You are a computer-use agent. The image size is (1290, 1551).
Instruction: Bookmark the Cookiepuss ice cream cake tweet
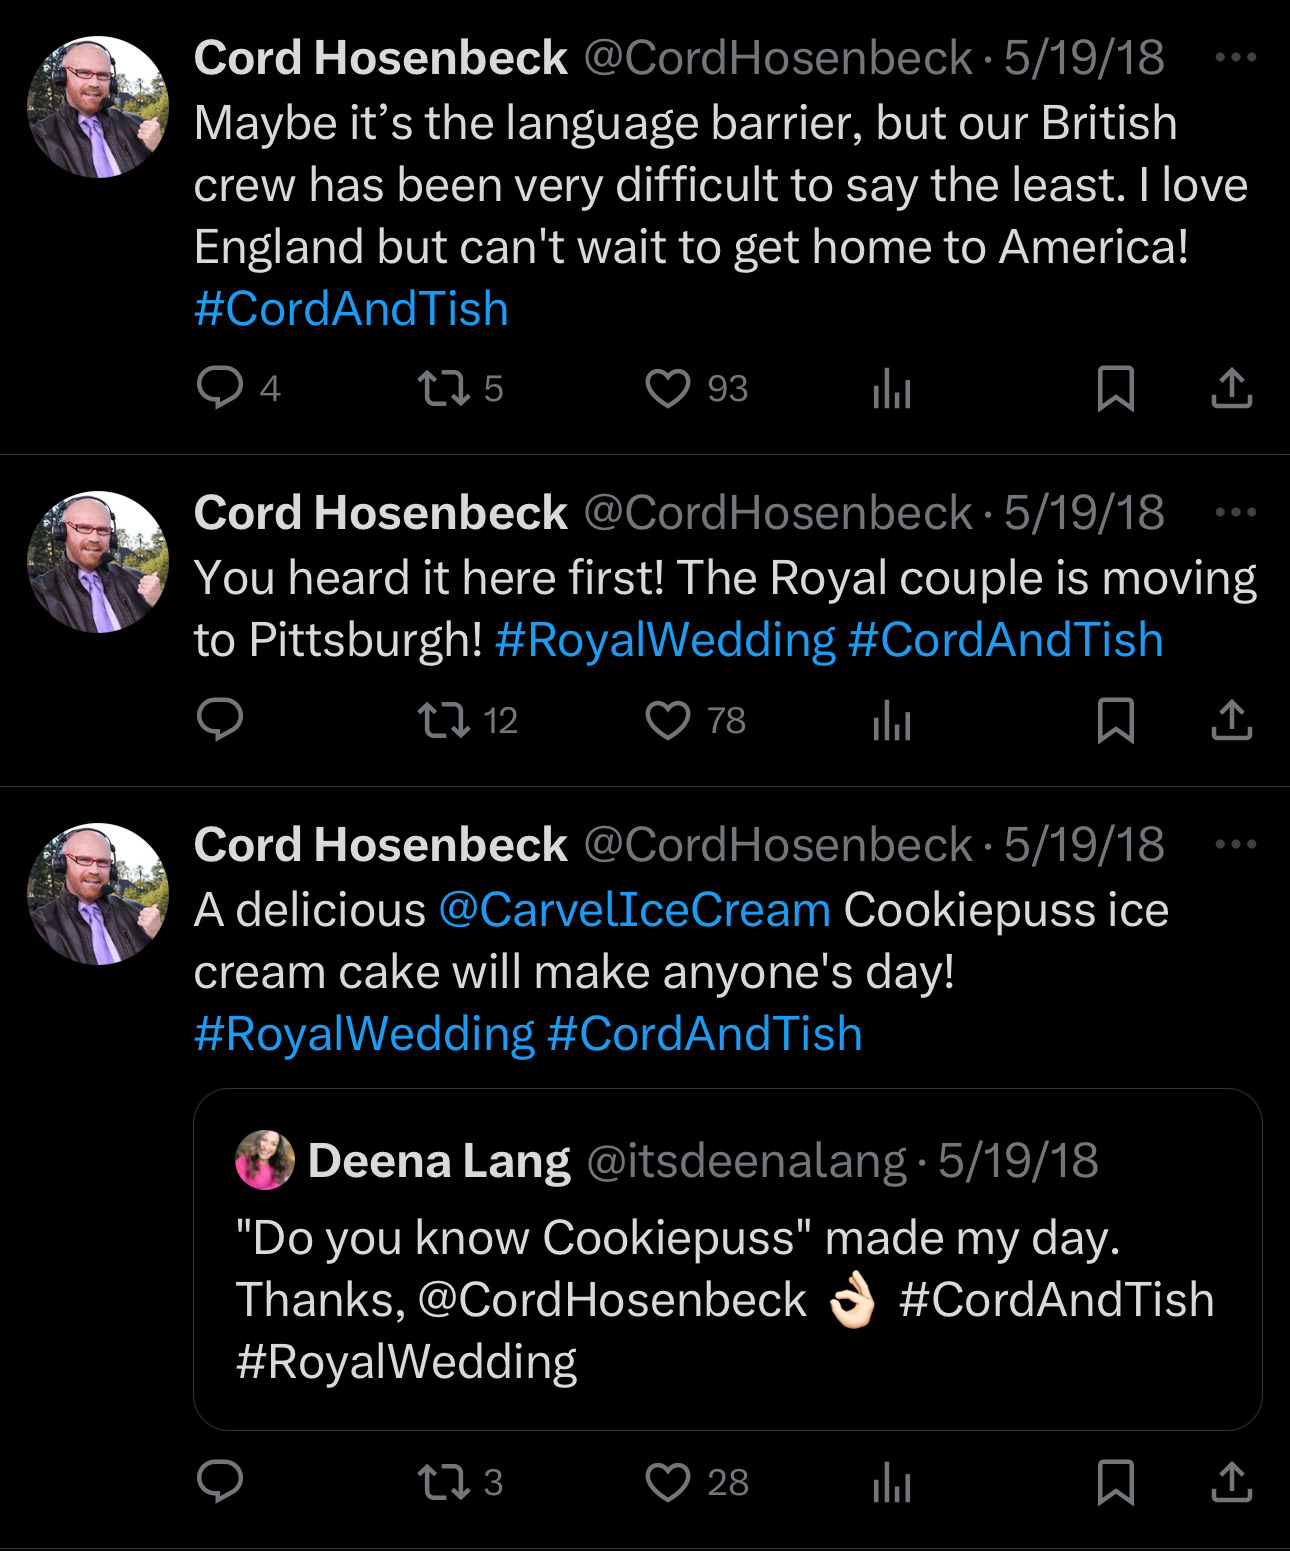[1115, 1482]
